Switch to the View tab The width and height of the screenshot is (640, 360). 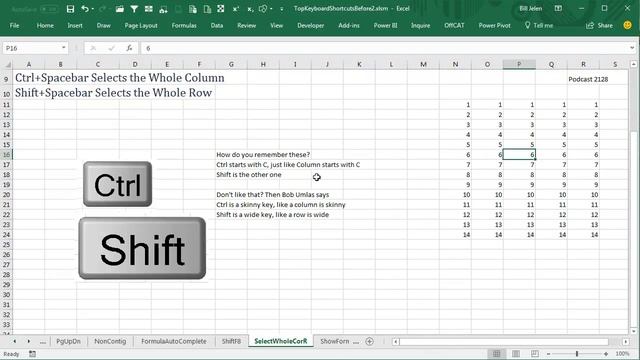click(276, 25)
